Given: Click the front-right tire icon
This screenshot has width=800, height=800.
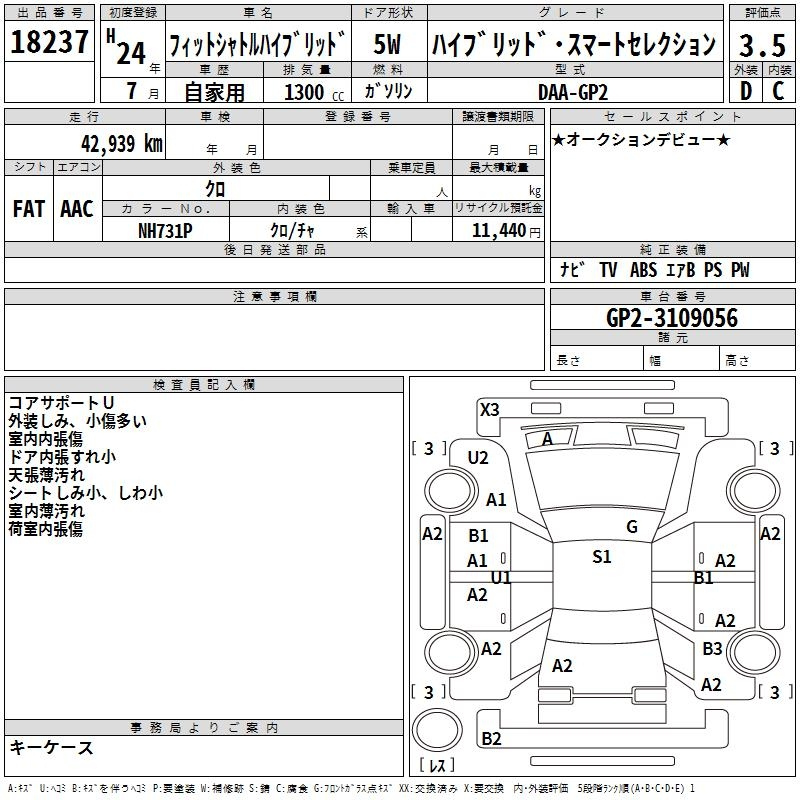Looking at the screenshot, I should 754,491.
